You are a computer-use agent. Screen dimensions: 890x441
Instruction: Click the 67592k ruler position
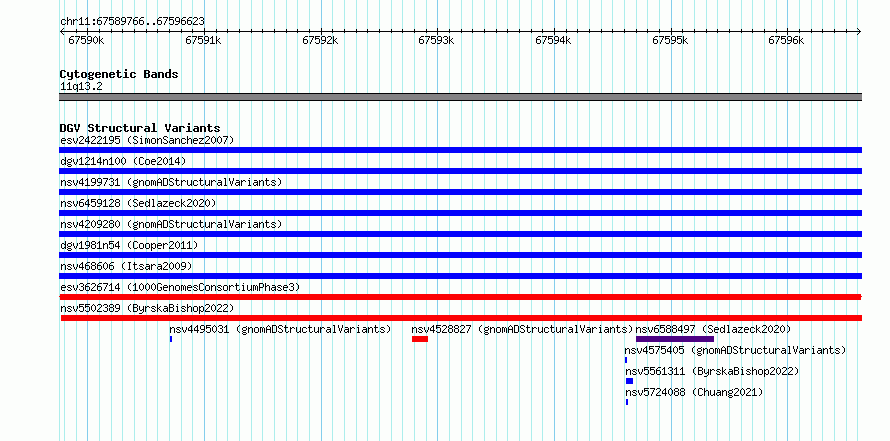click(320, 40)
